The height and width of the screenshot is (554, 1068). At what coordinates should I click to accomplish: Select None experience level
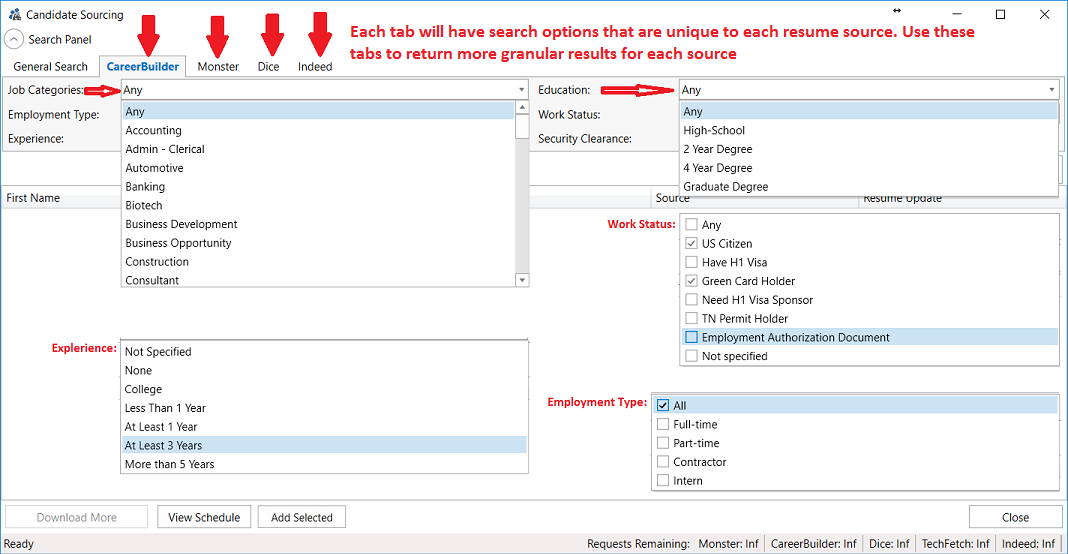click(x=324, y=370)
